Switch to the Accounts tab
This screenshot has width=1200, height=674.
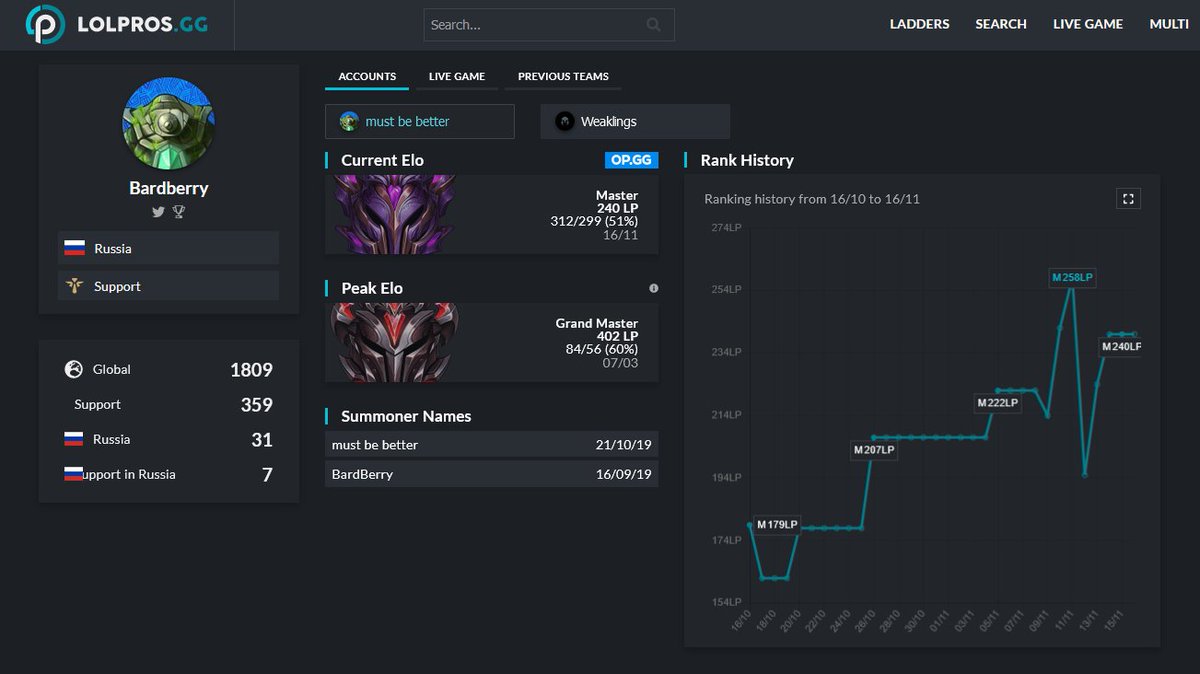point(367,77)
